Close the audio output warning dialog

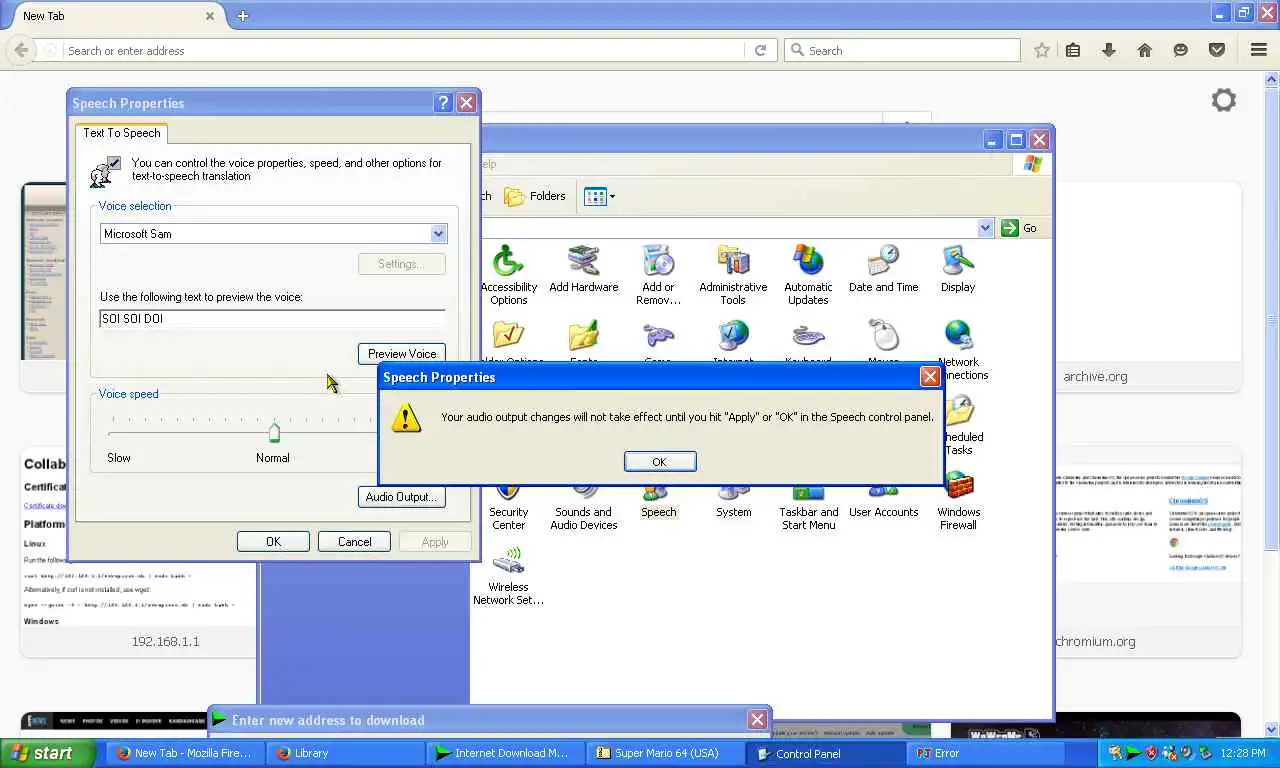[930, 377]
